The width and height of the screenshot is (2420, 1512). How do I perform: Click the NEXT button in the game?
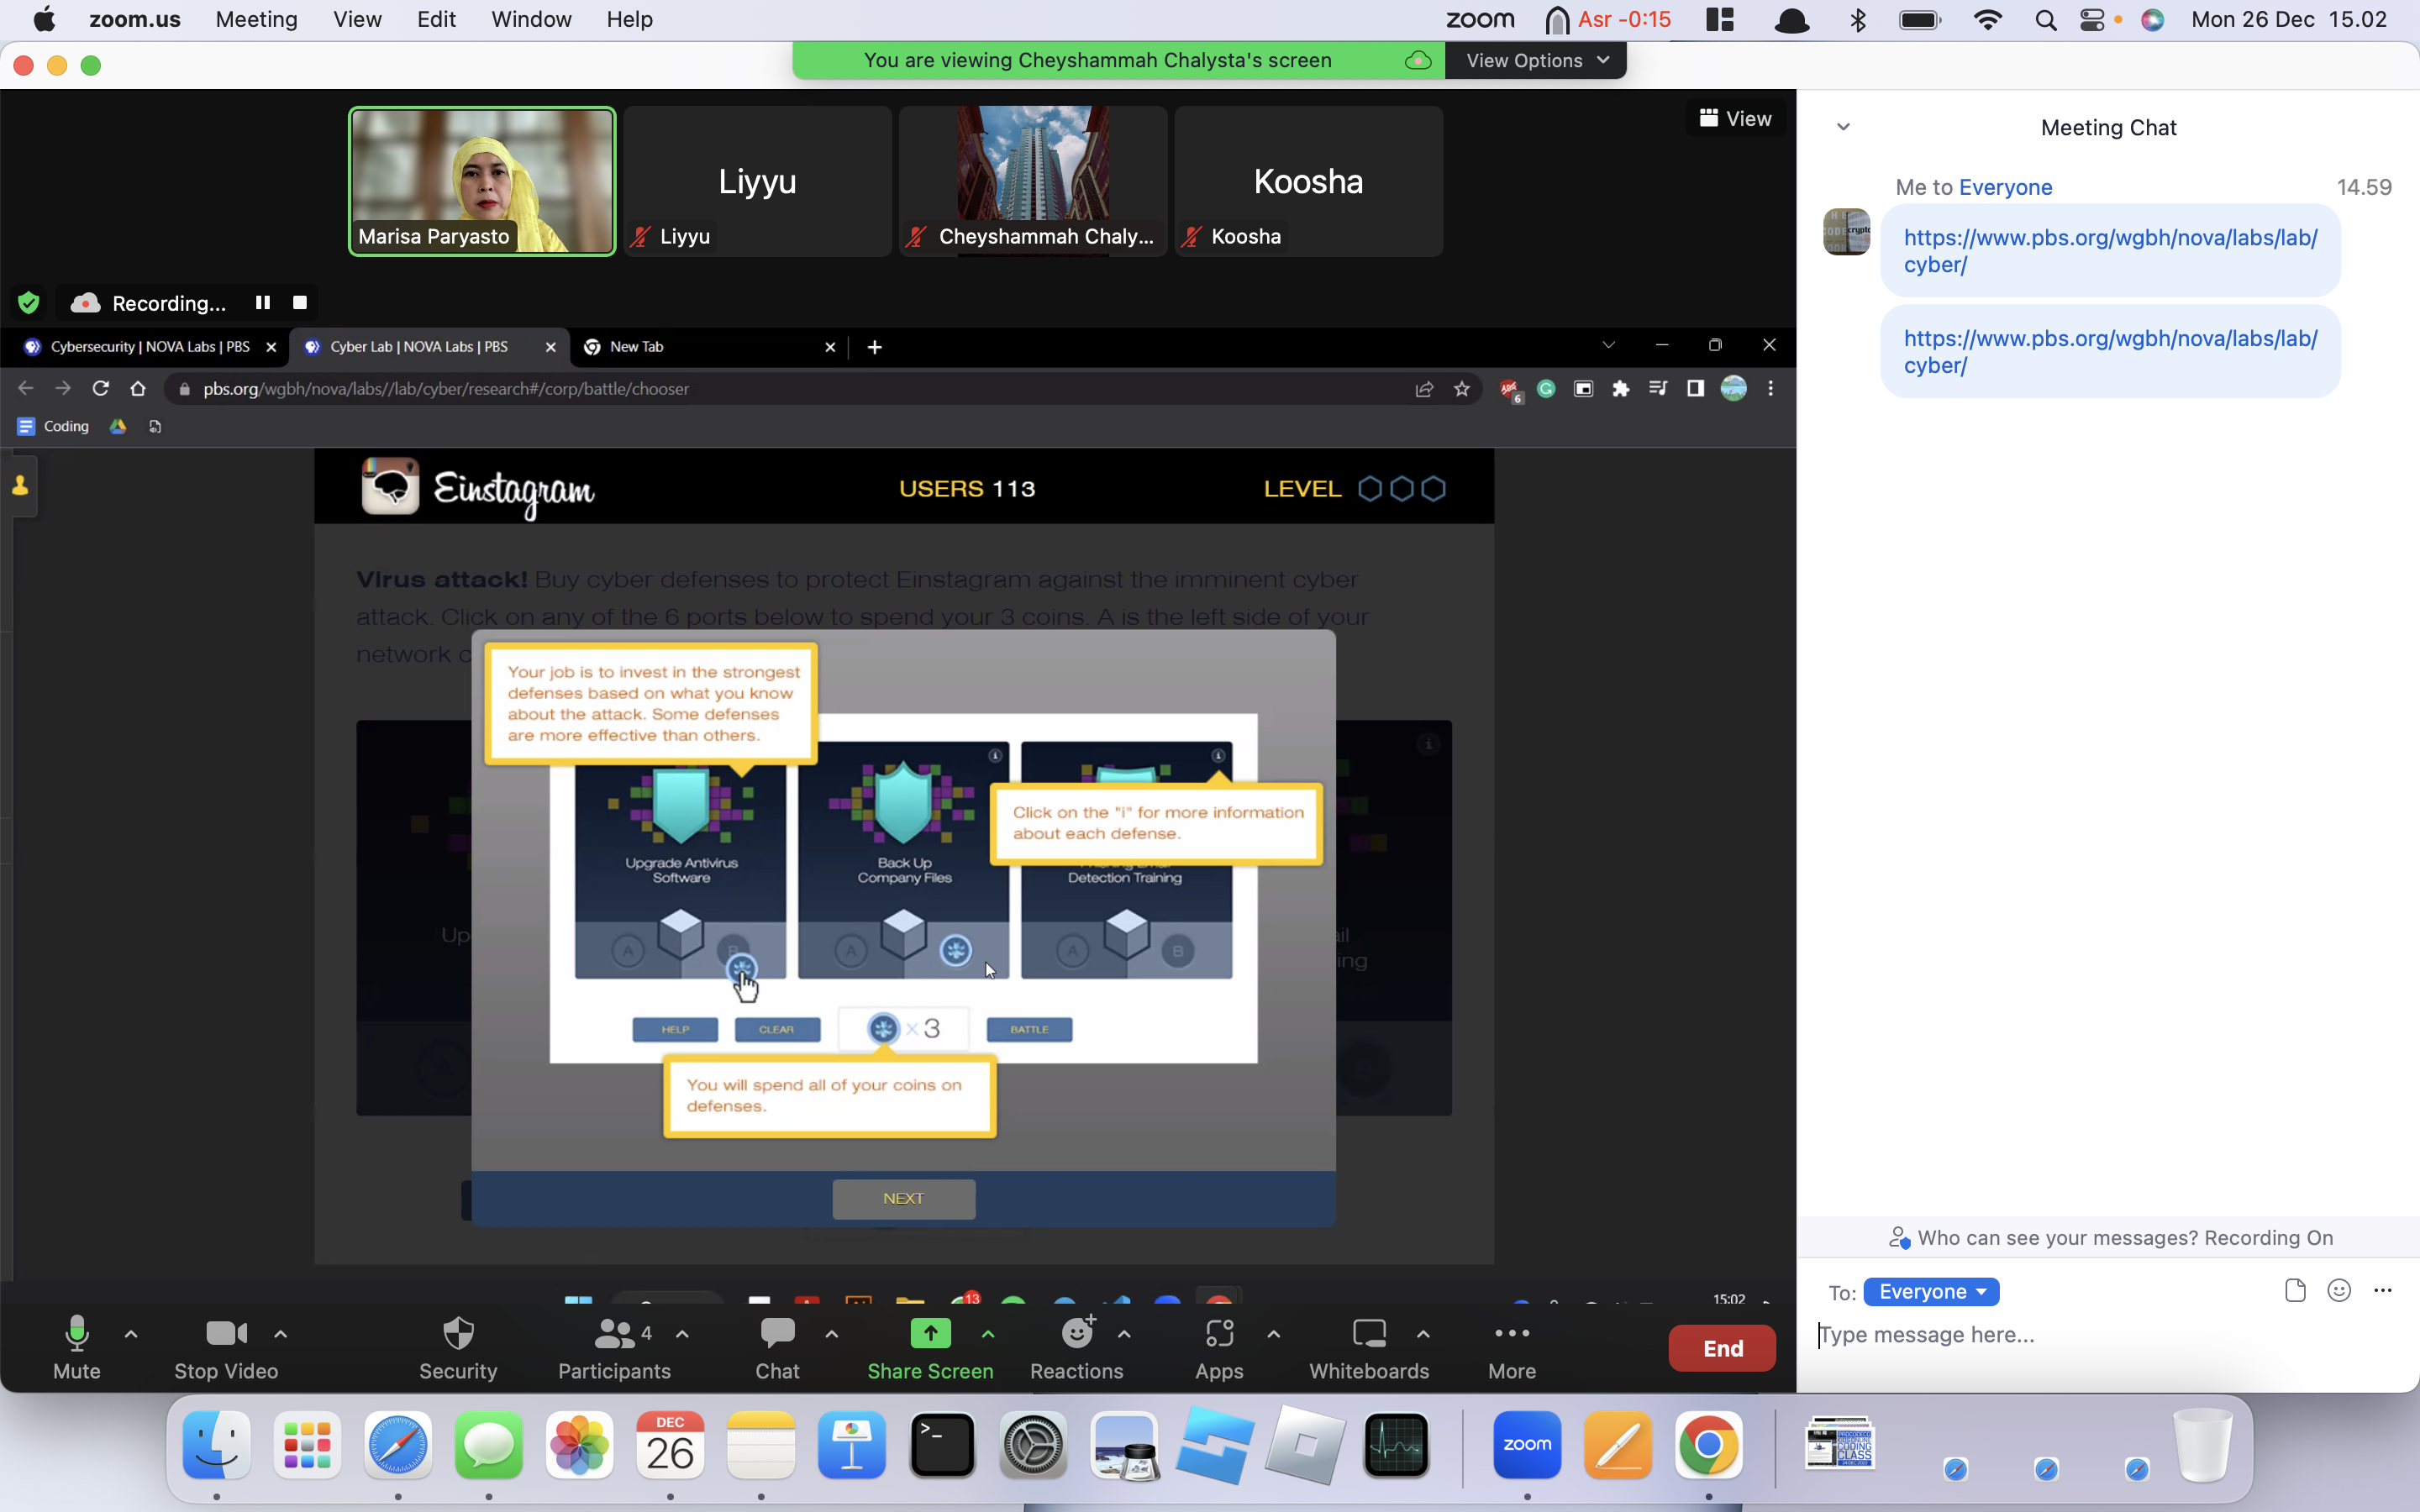point(904,1199)
